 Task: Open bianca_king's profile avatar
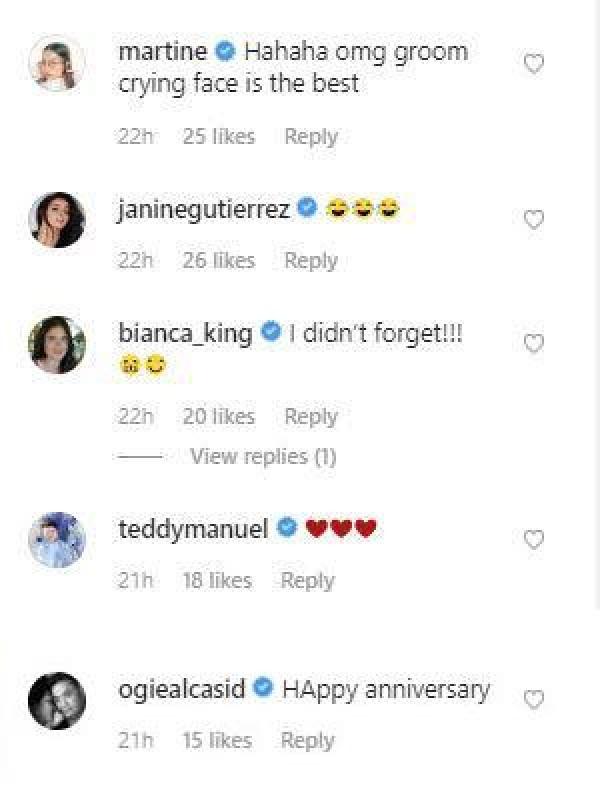57,345
